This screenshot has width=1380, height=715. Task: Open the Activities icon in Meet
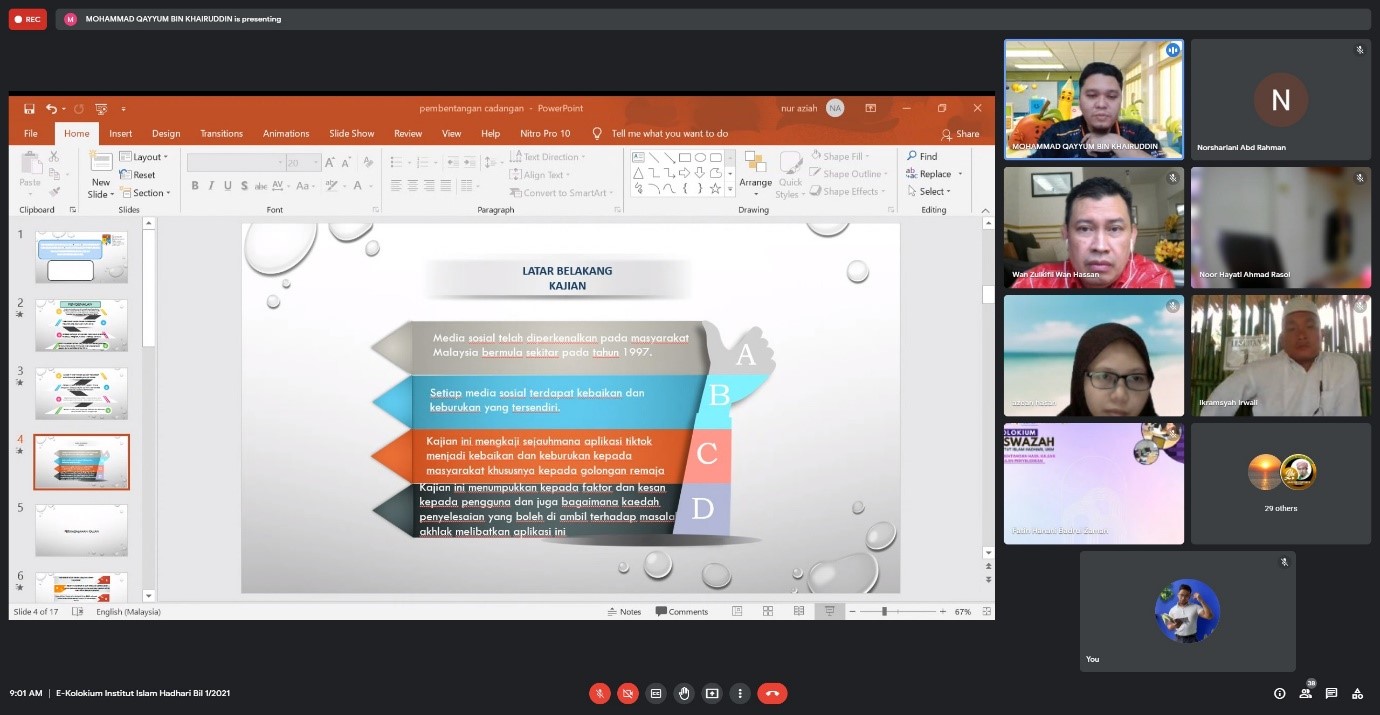1357,693
